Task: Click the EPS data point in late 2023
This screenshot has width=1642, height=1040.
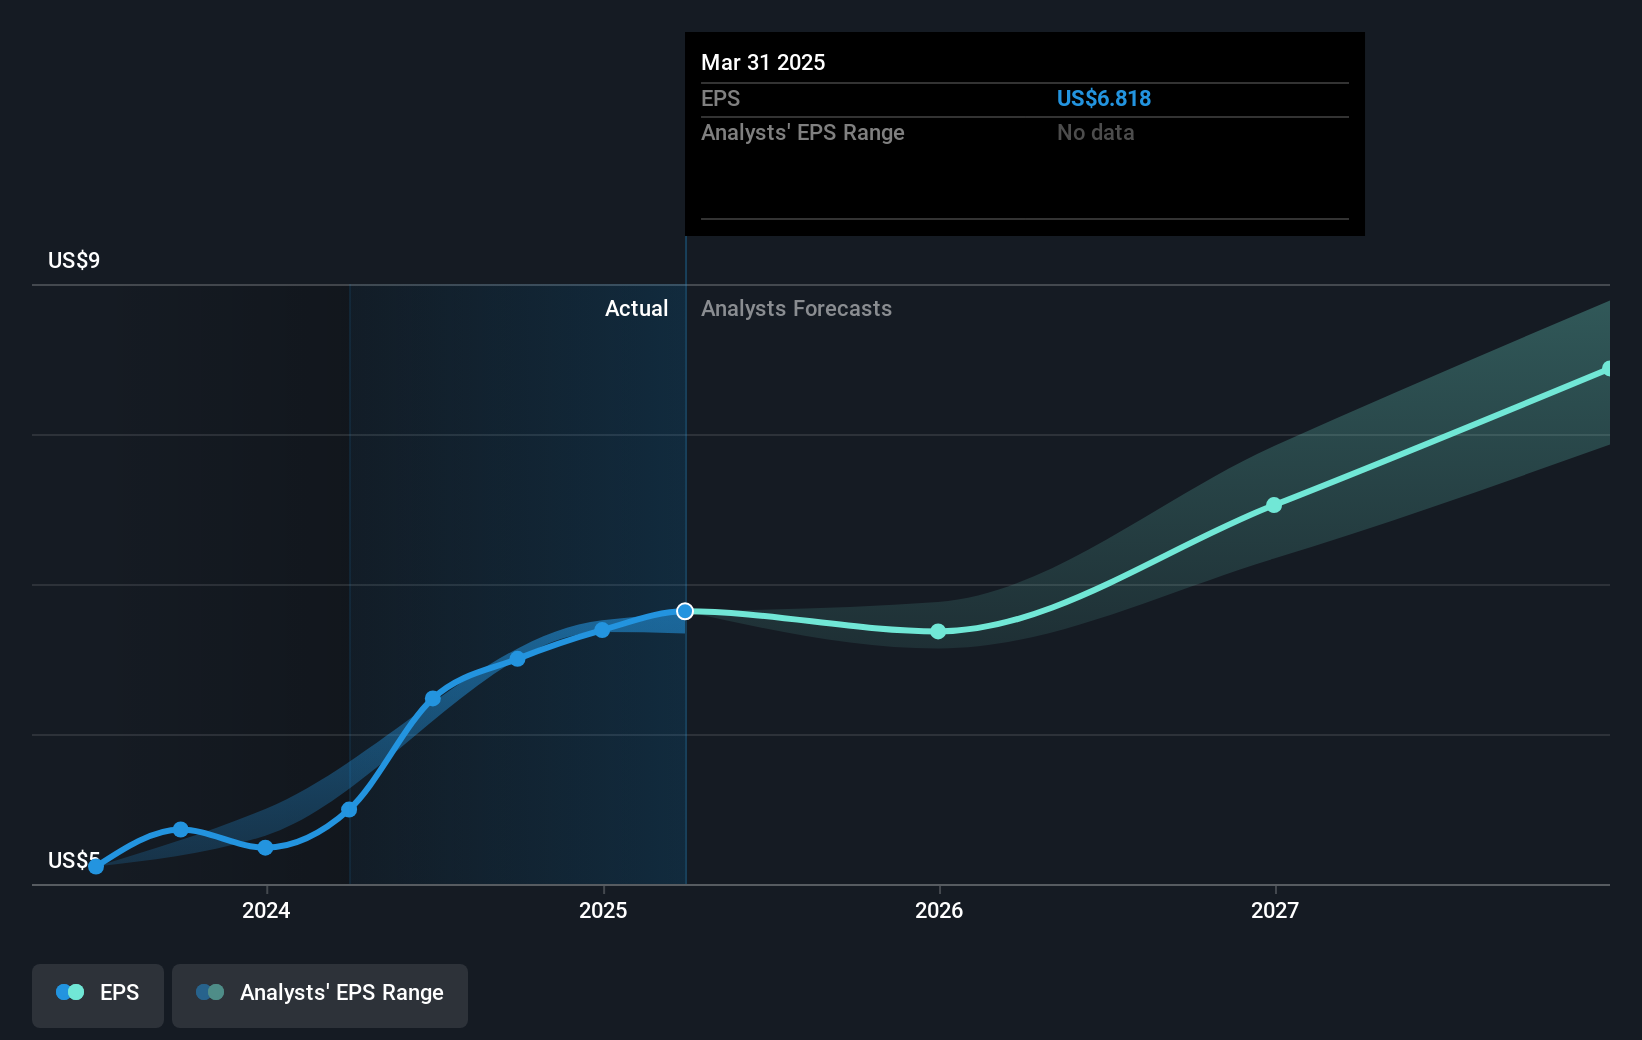Action: click(x=180, y=829)
